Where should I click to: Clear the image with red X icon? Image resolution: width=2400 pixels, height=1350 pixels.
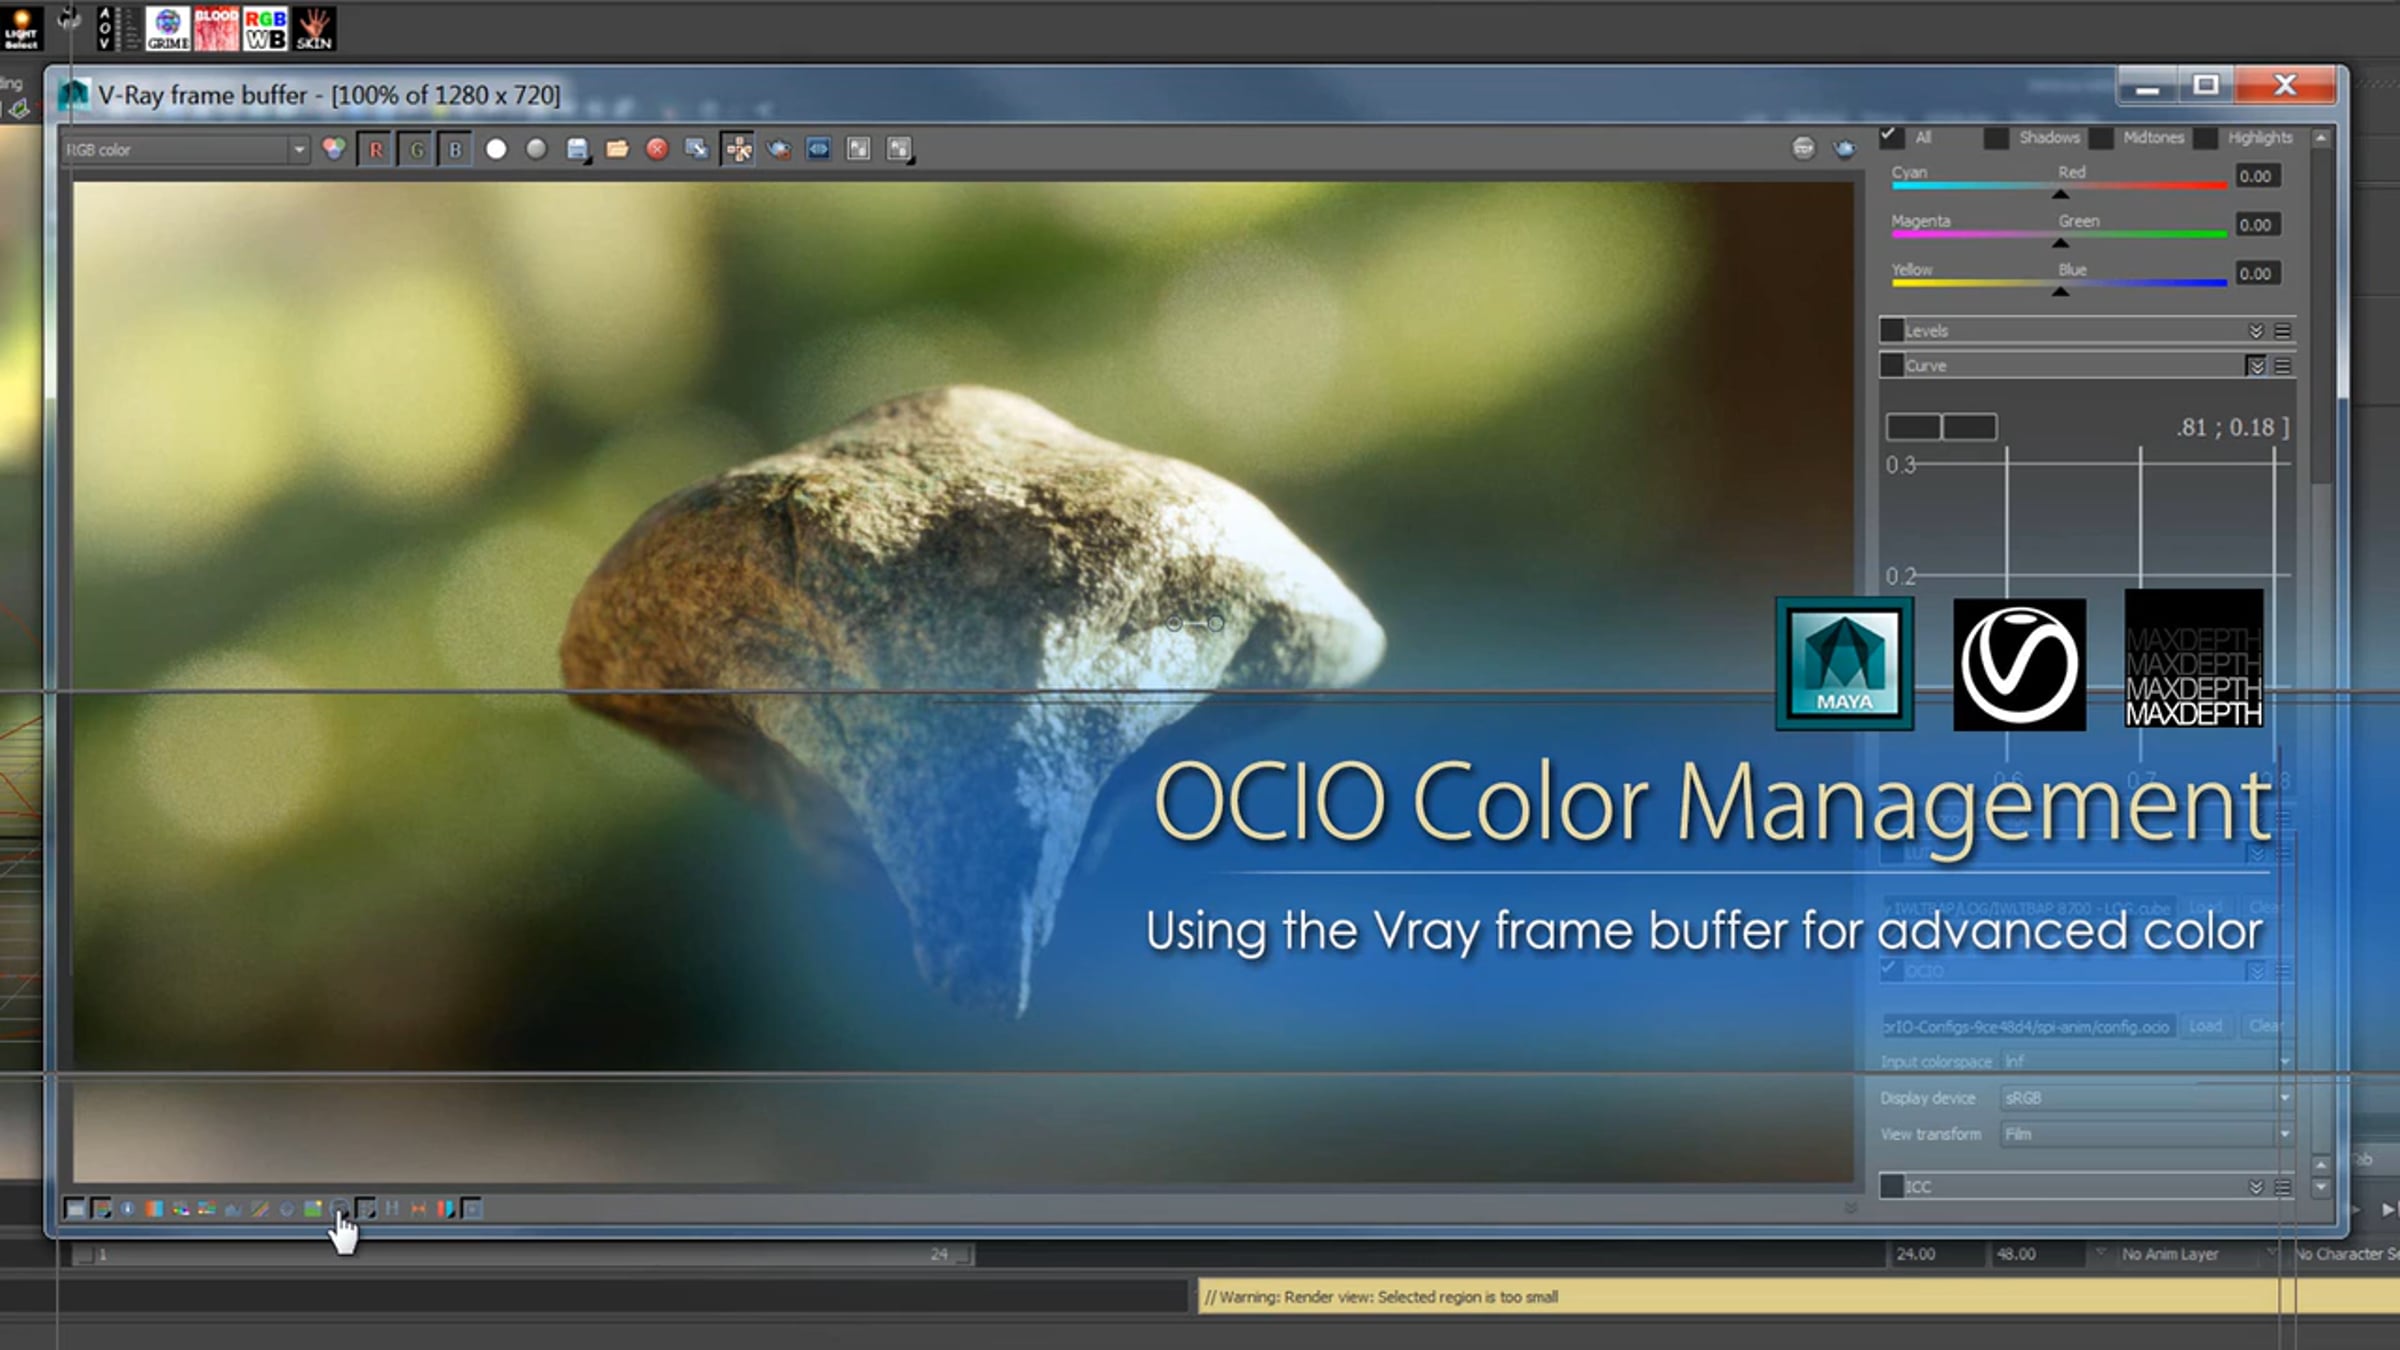pyautogui.click(x=657, y=149)
